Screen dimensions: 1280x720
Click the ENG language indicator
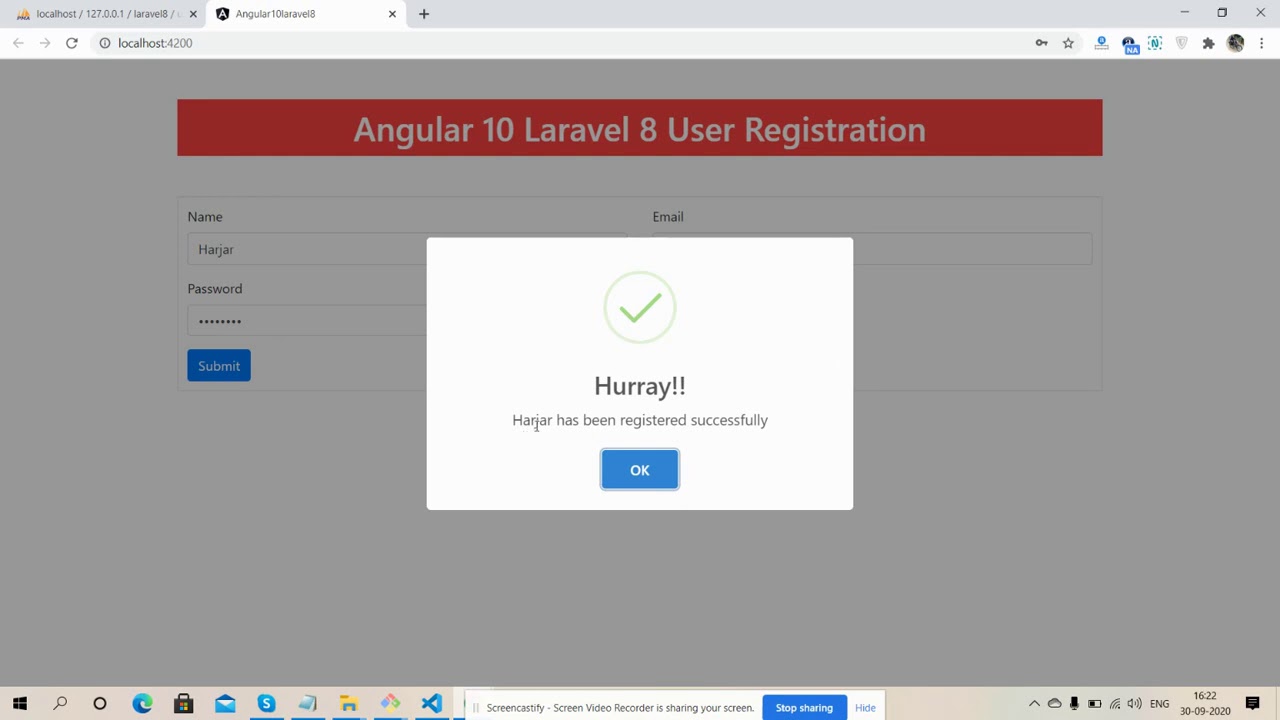pos(1160,704)
